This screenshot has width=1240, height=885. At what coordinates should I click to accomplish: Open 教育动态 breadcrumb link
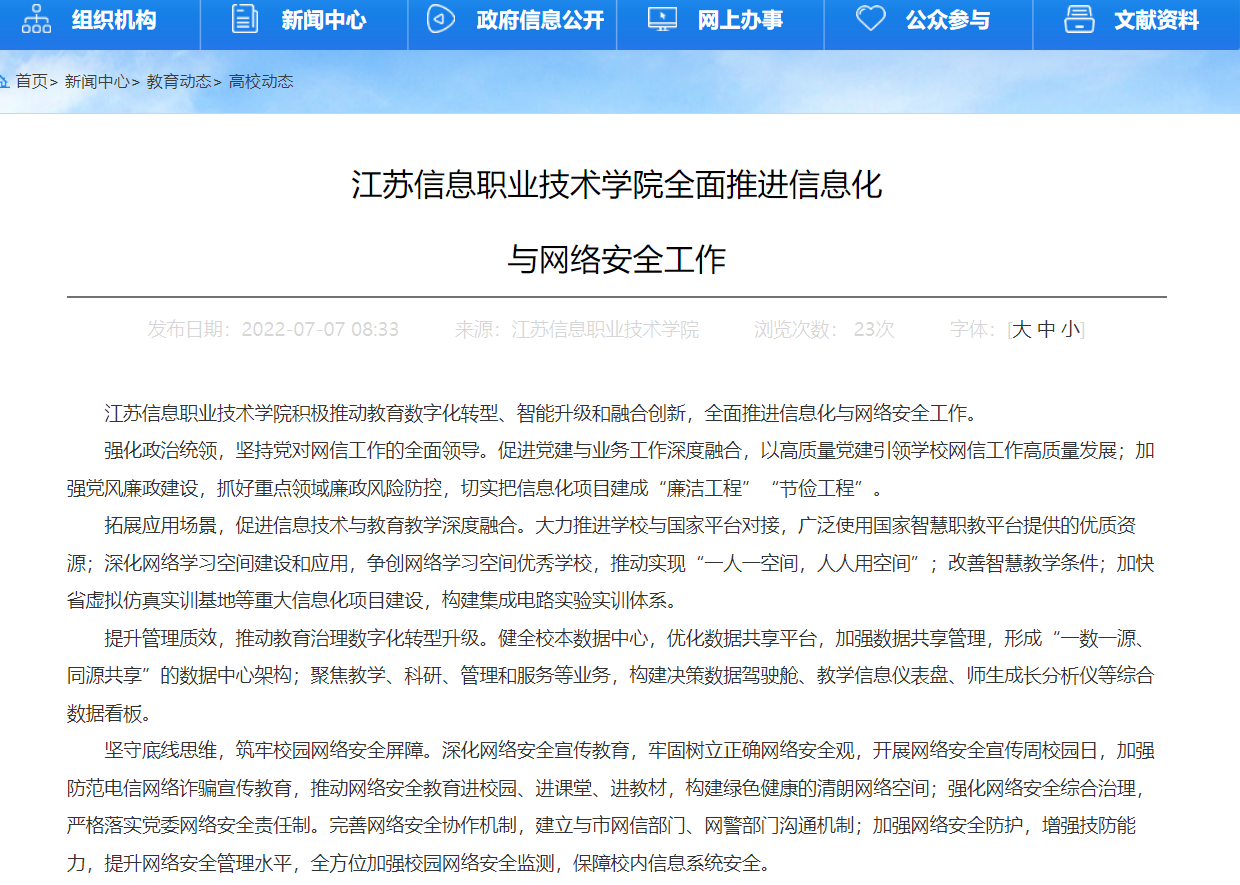[179, 82]
